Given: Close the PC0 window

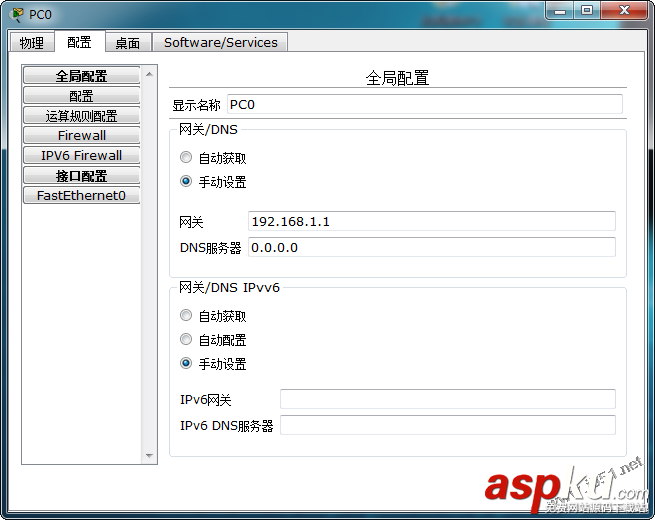Looking at the screenshot, I should click(x=624, y=10).
